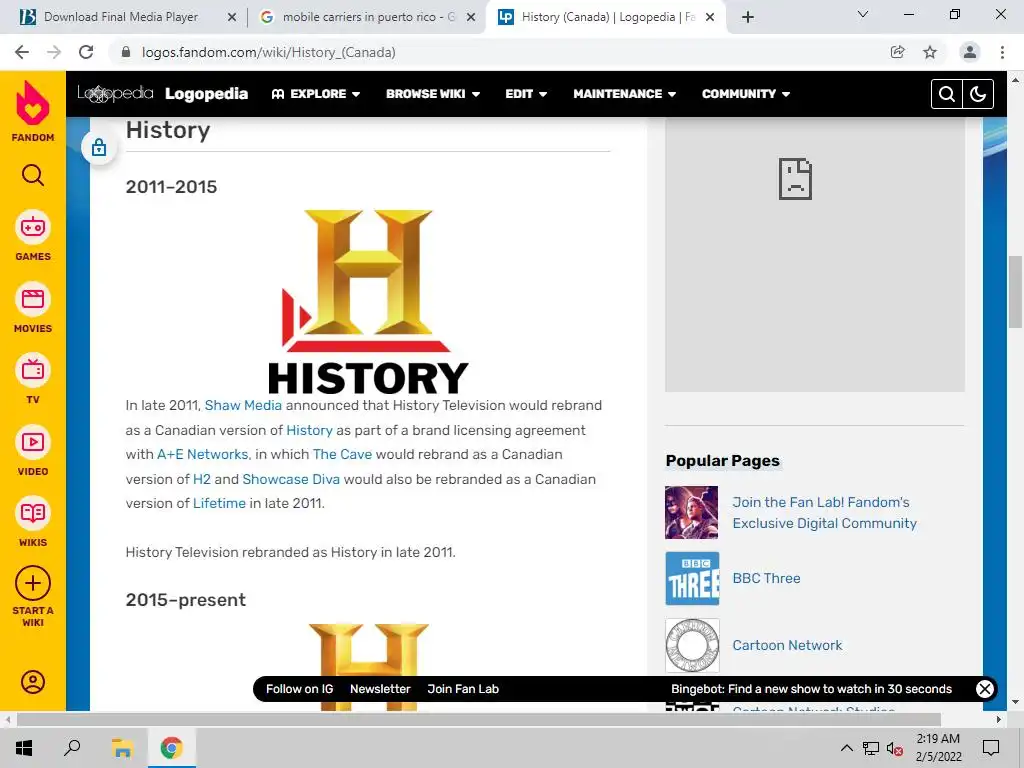Open Fandom sidebar search icon
This screenshot has width=1024, height=768.
(x=33, y=175)
